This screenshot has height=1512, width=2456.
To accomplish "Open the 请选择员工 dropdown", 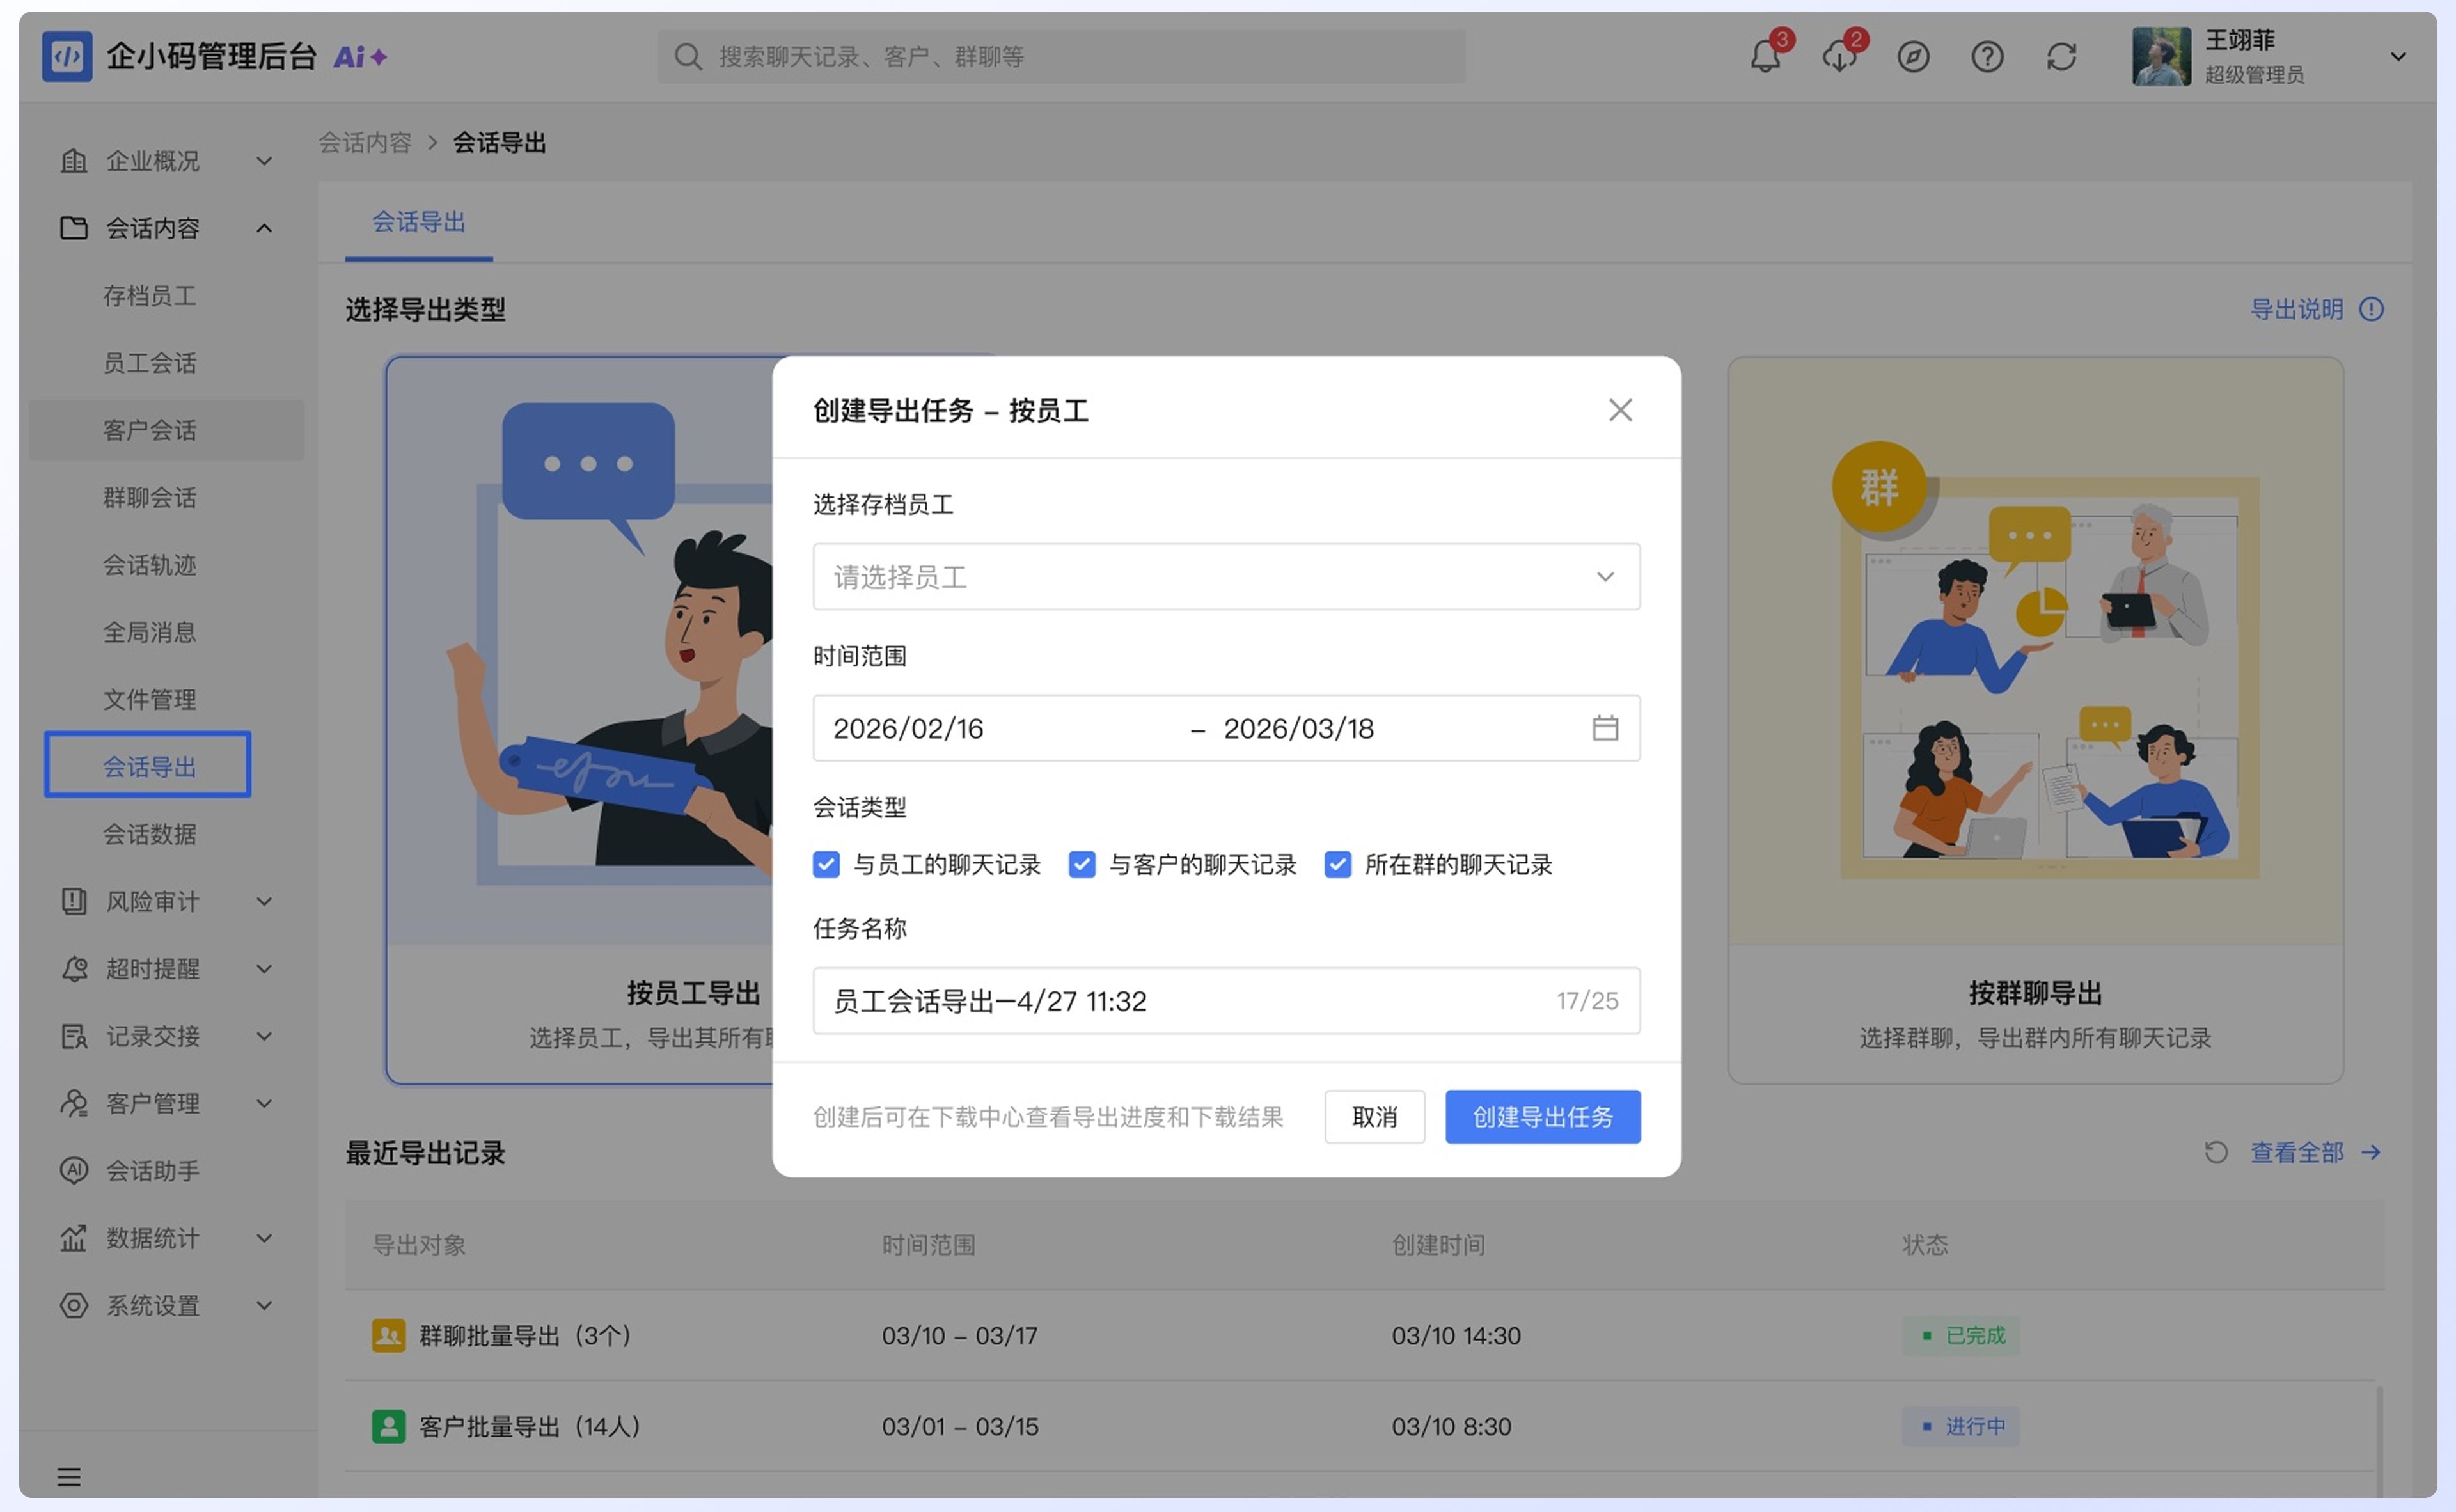I will 1226,577.
